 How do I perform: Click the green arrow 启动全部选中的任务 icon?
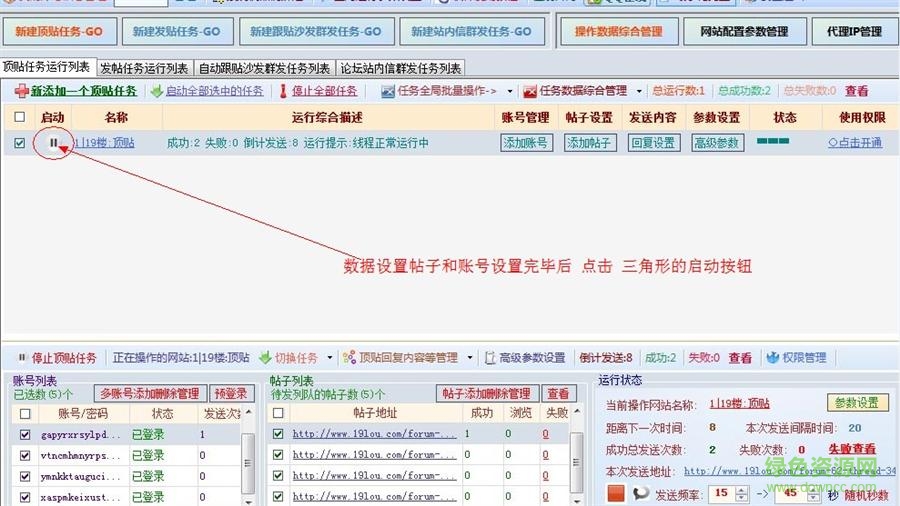point(157,91)
